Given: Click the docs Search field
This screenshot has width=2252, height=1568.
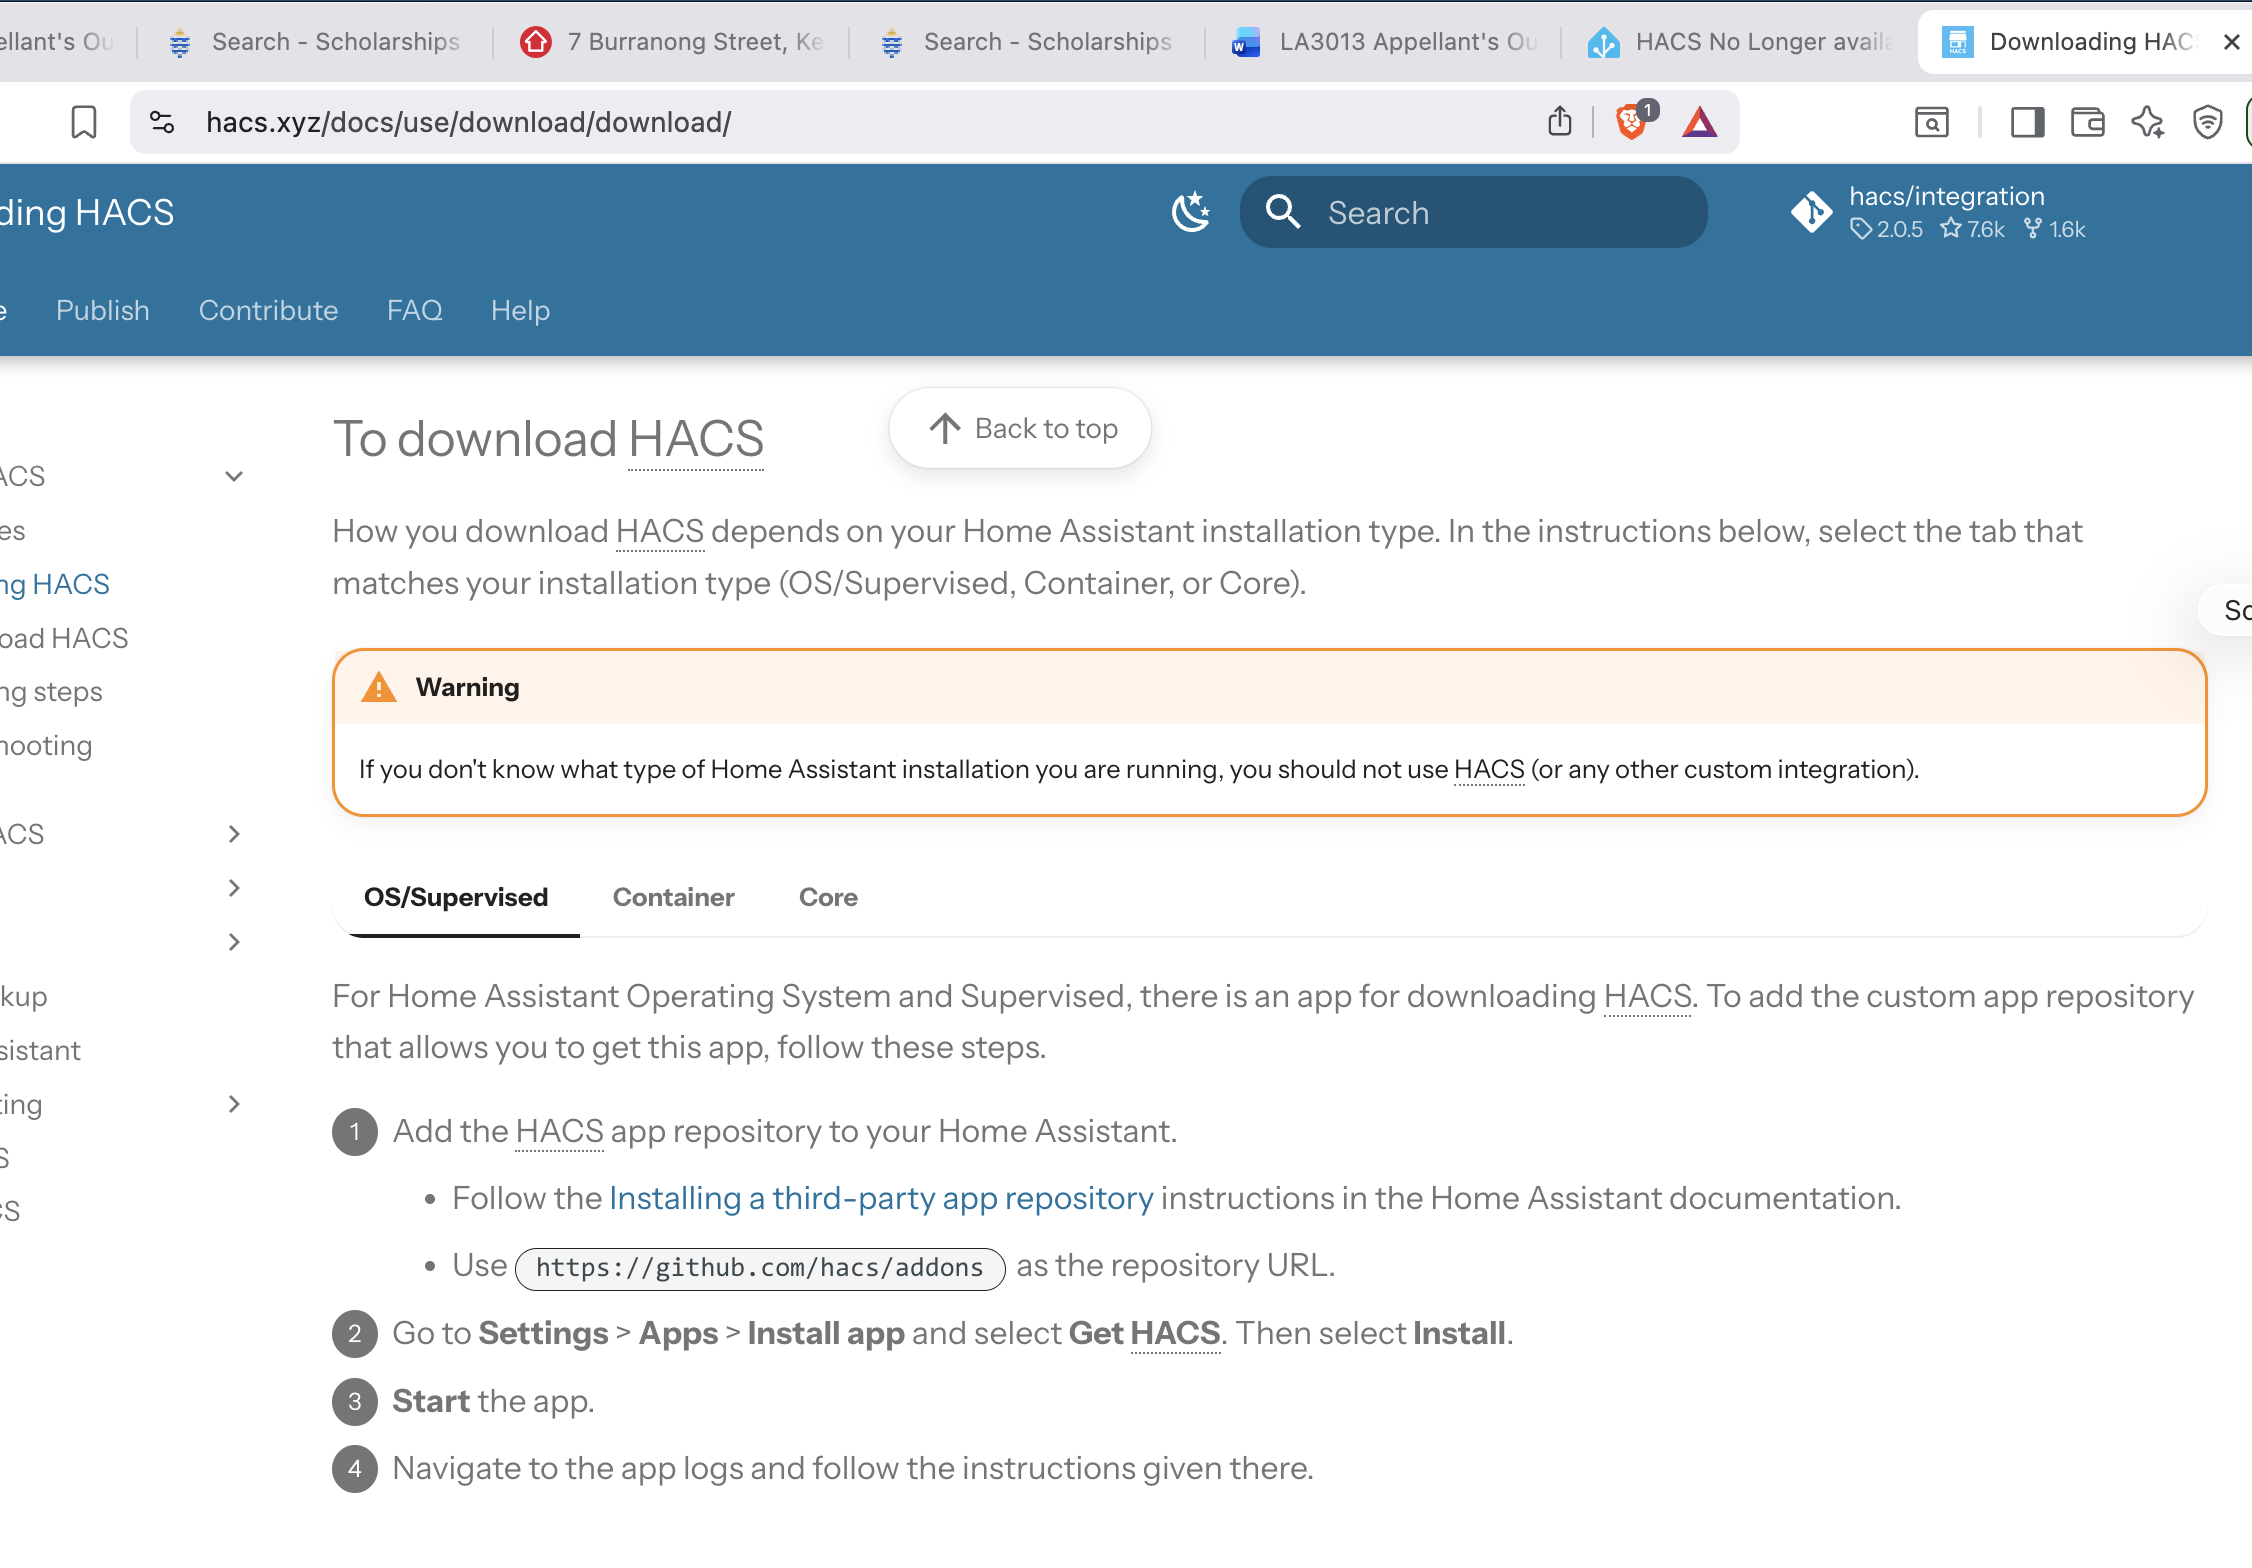Looking at the screenshot, I should coord(1473,212).
